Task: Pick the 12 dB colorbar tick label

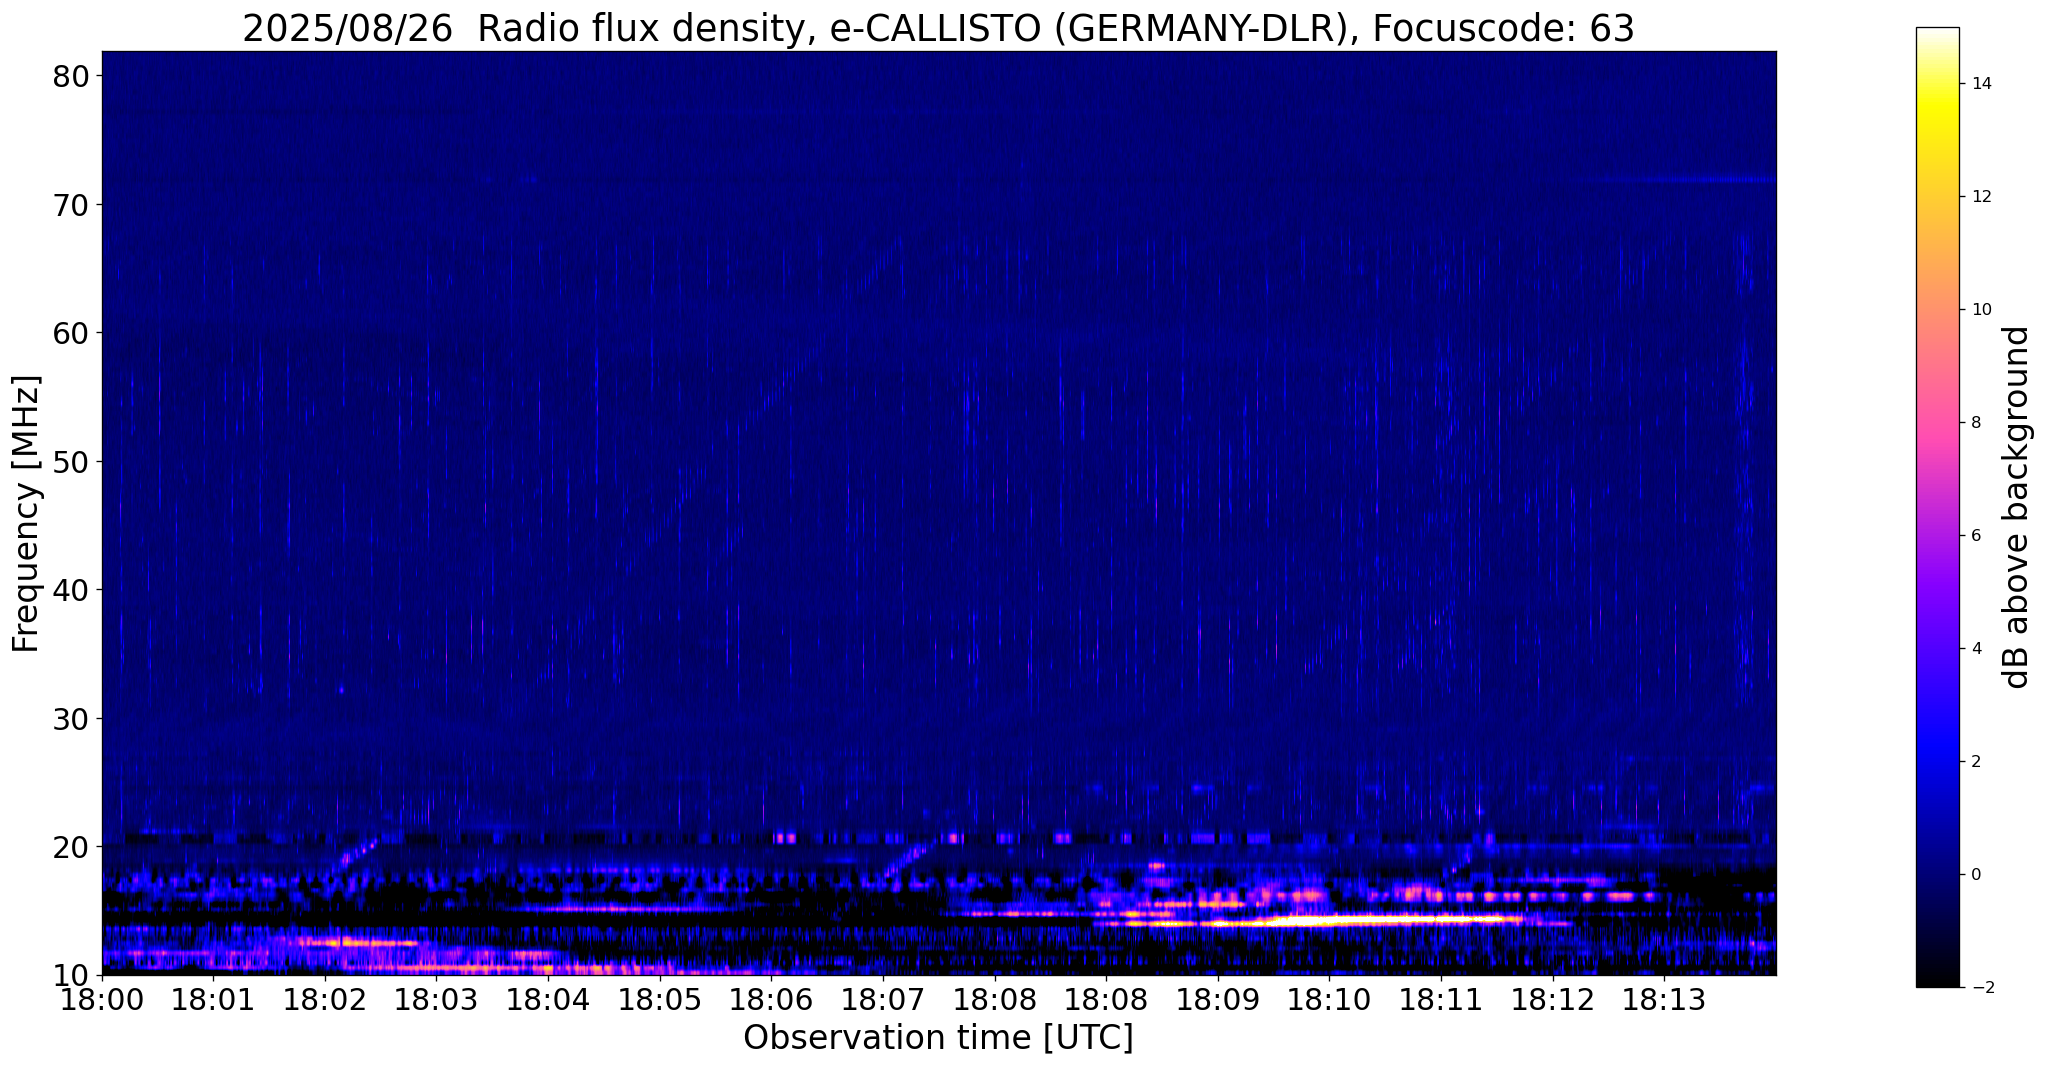Action: pyautogui.click(x=1980, y=197)
